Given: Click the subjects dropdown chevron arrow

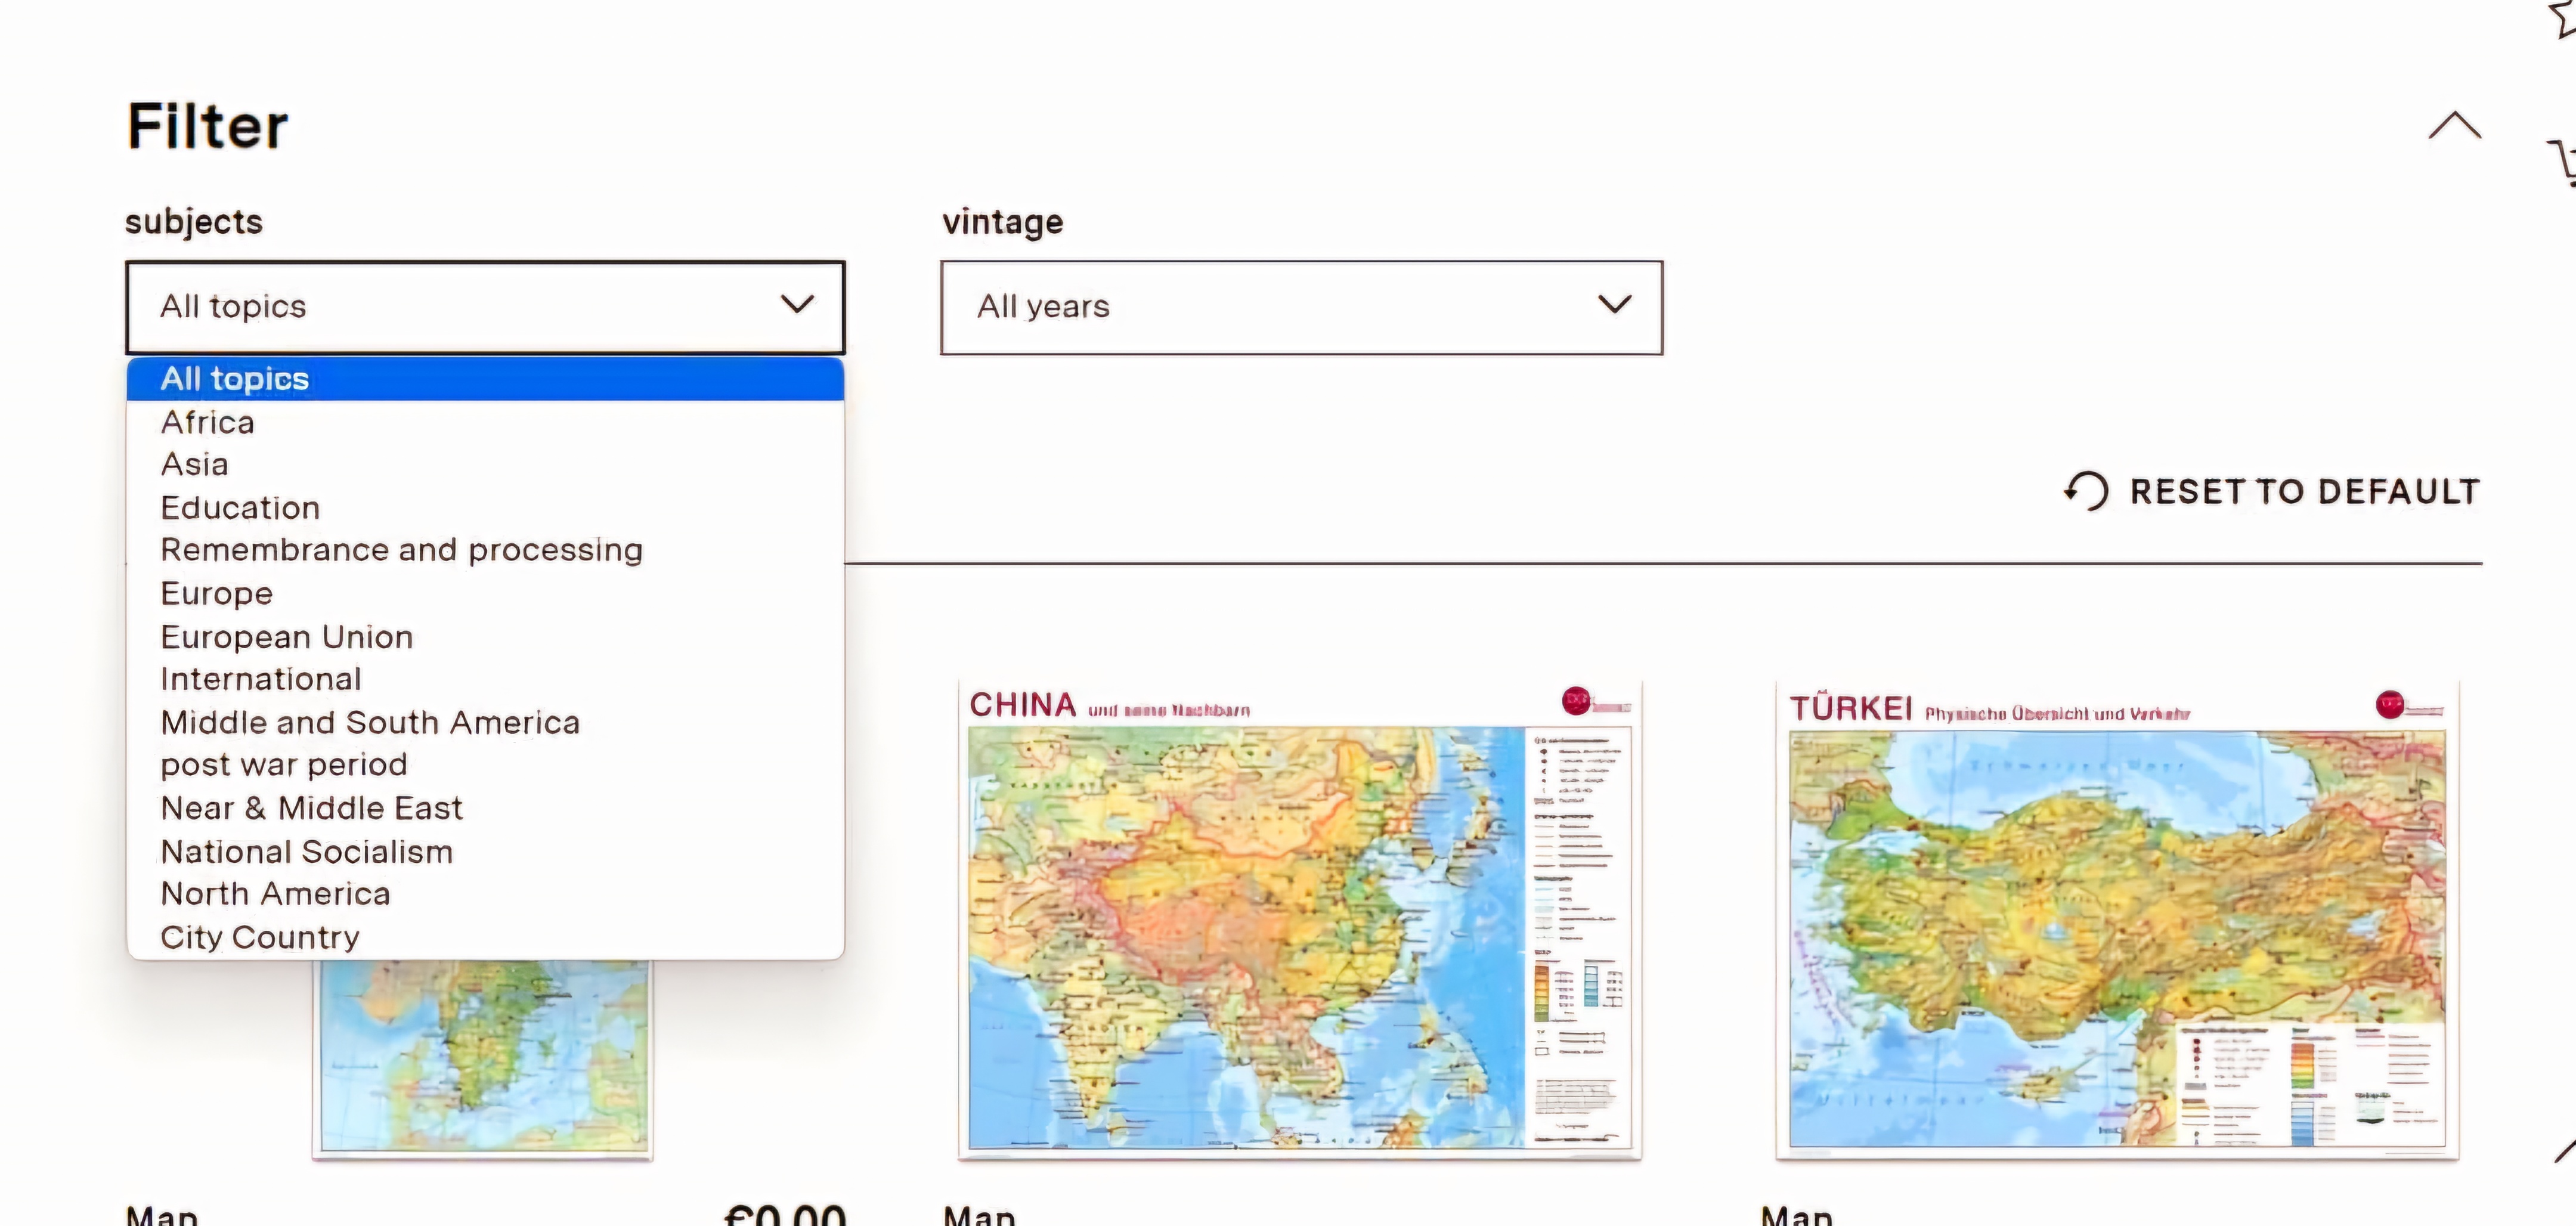Looking at the screenshot, I should [797, 304].
